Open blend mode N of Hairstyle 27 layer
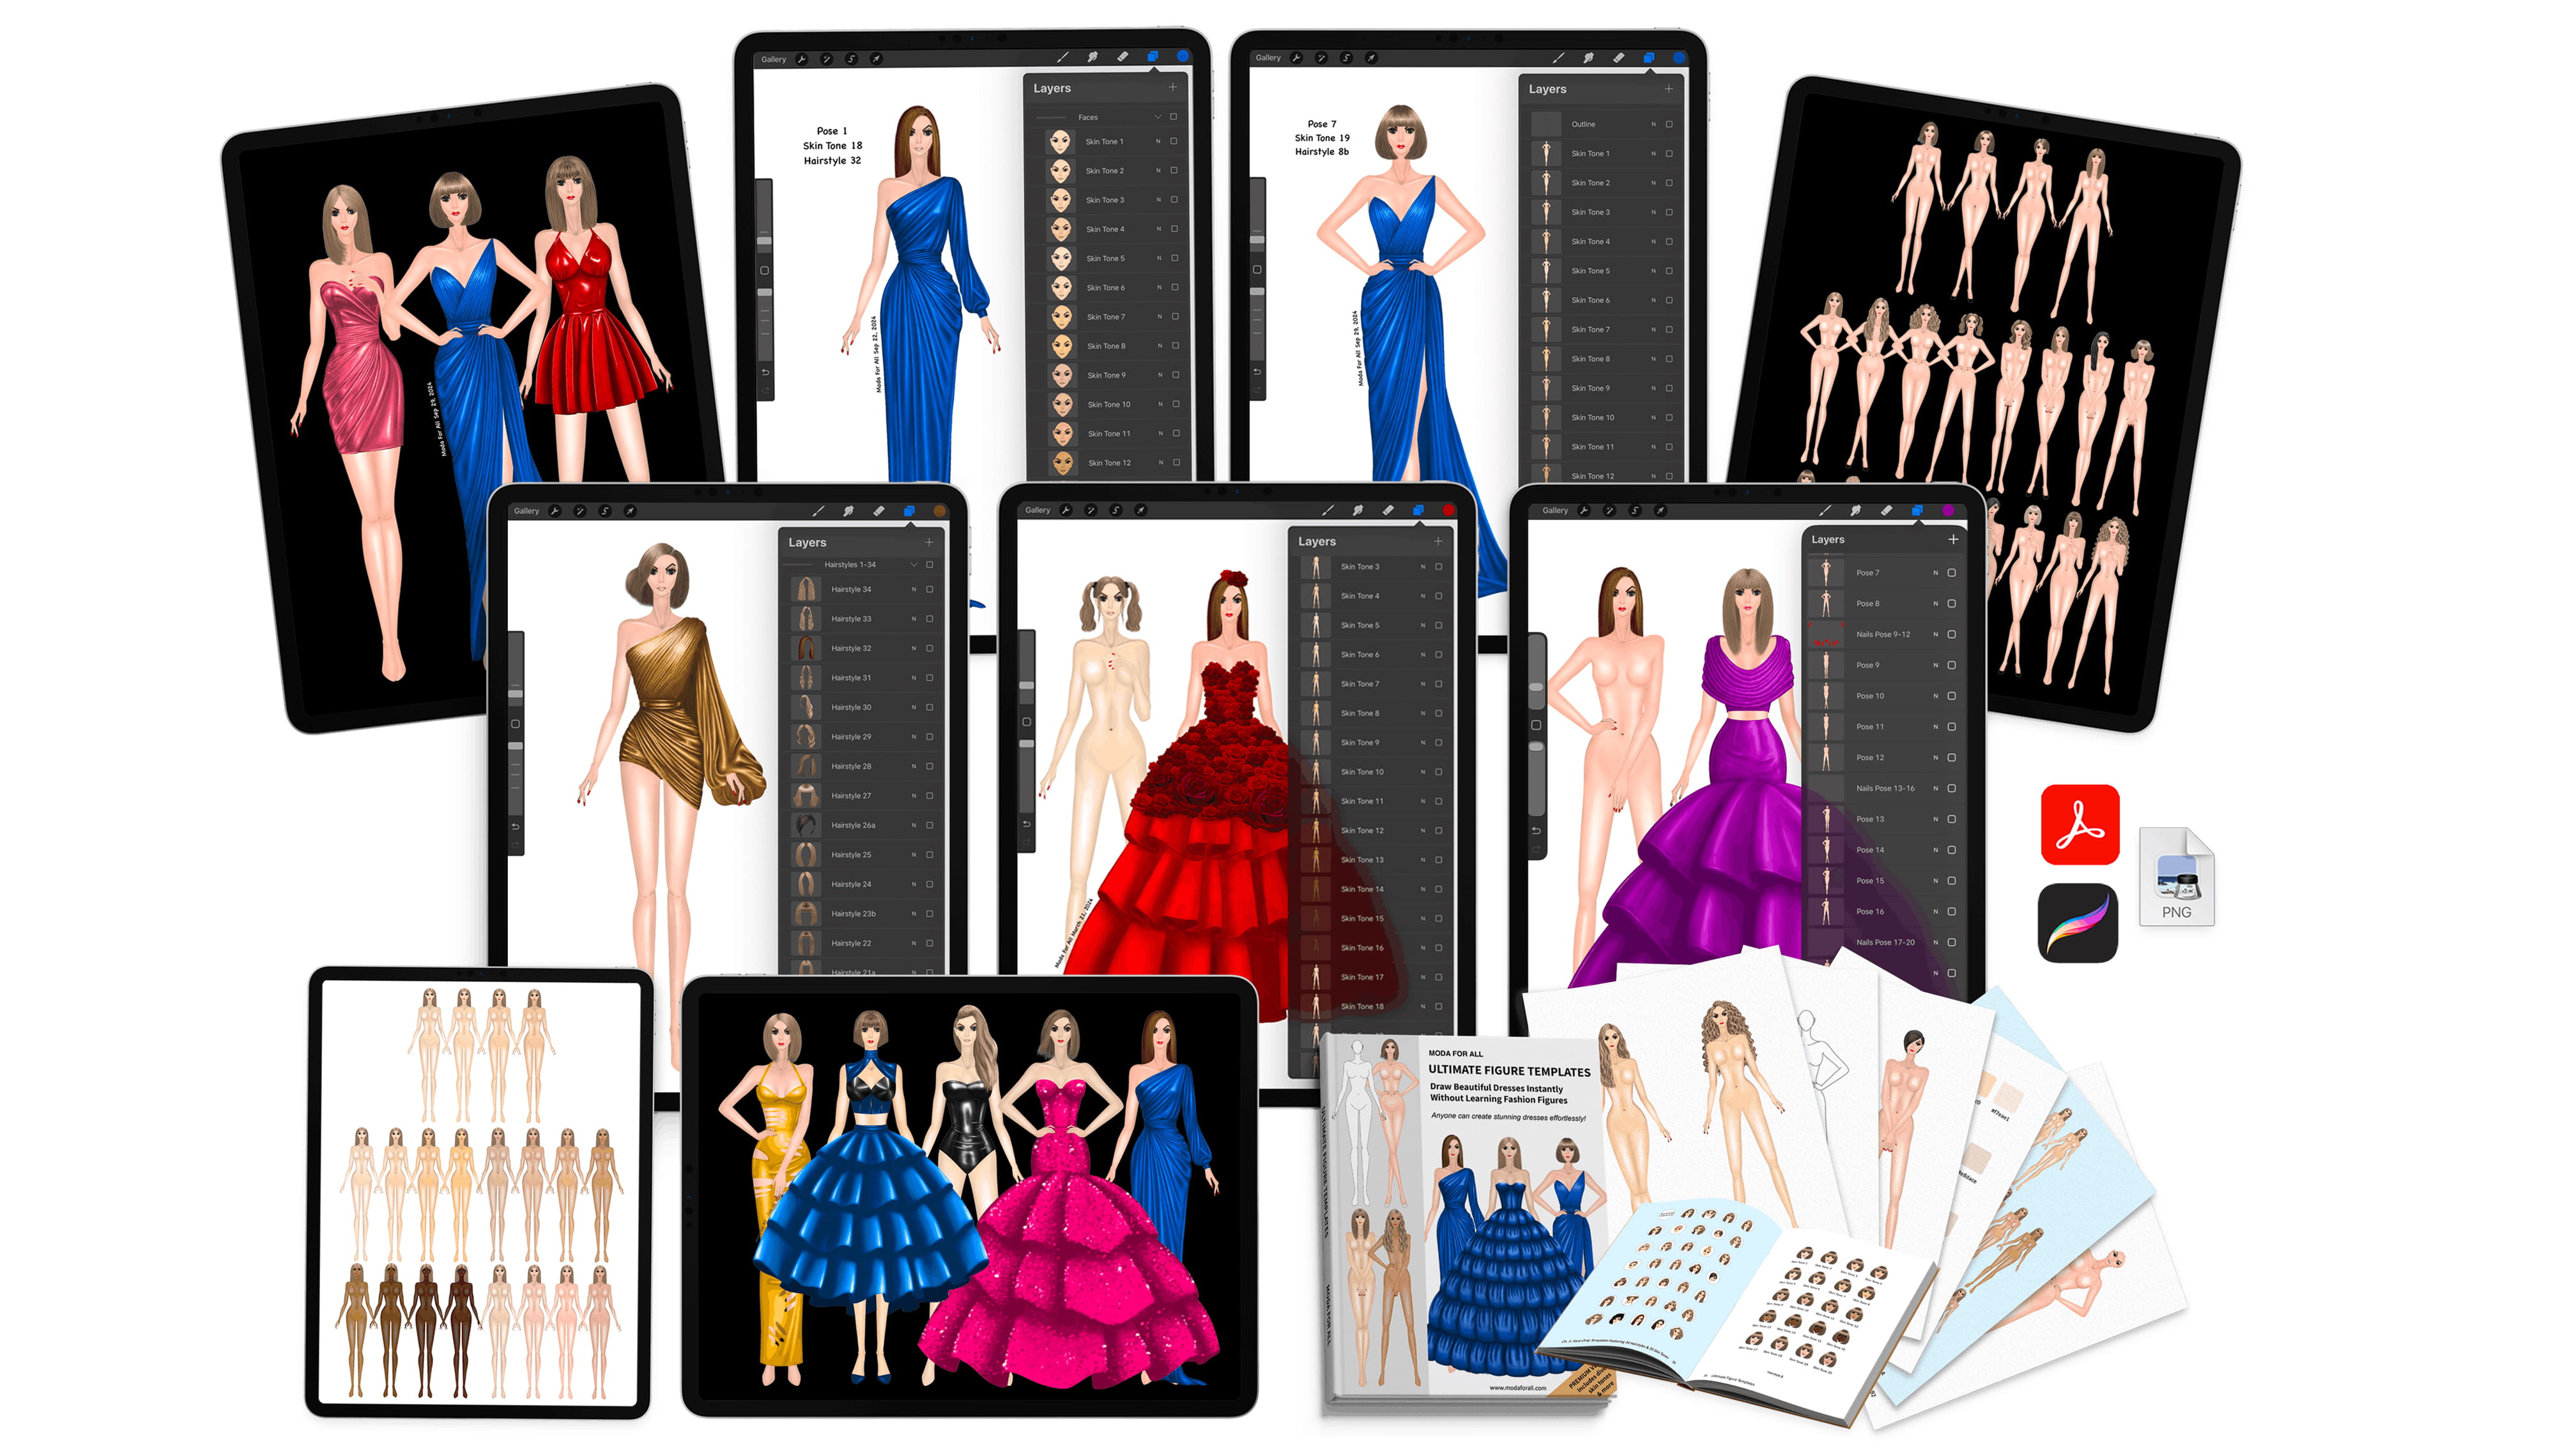 914,796
